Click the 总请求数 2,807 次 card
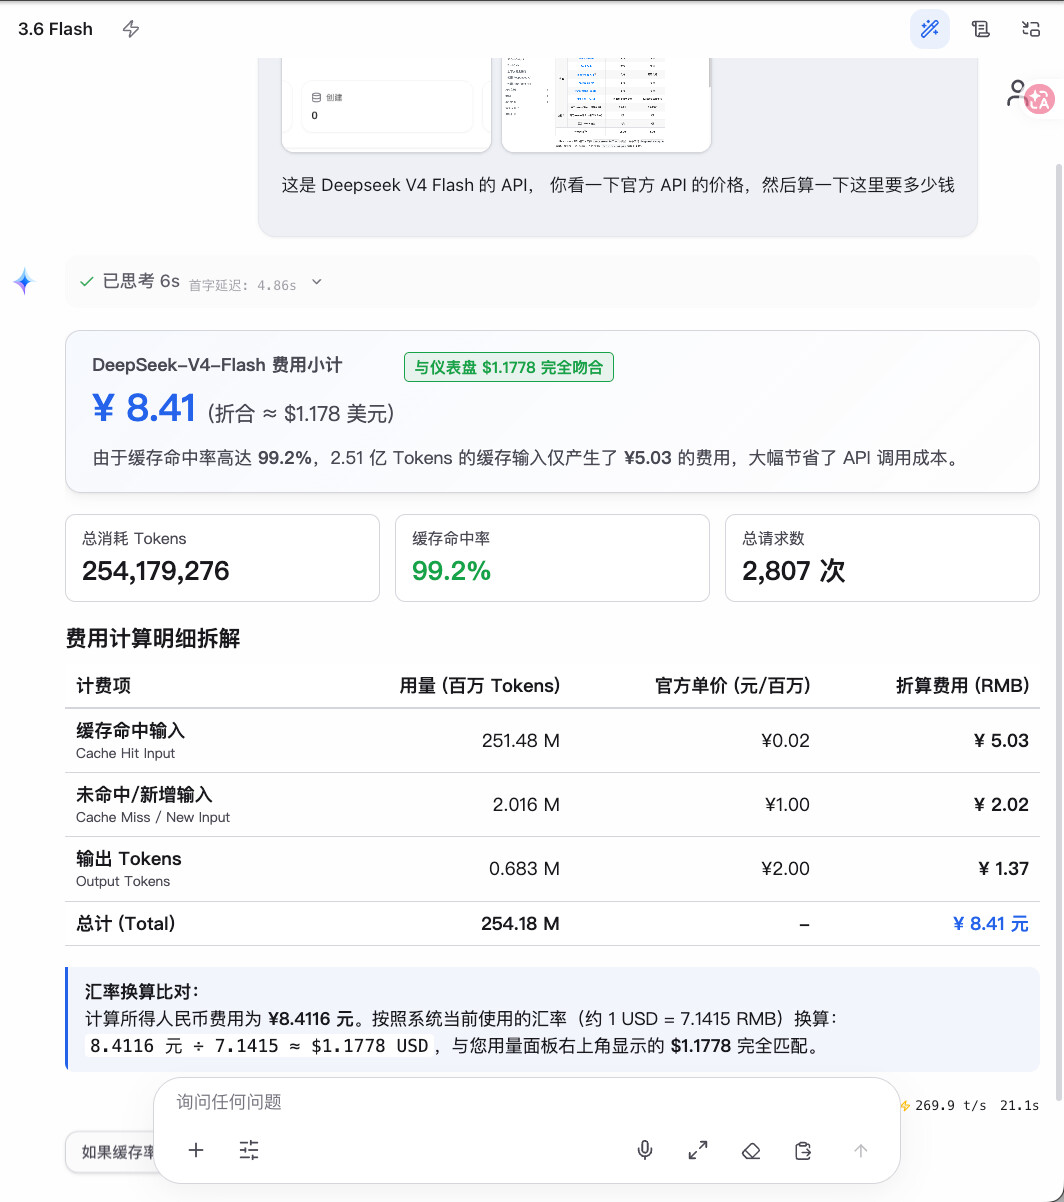Screen dimensions: 1064x1202 (x=882, y=558)
